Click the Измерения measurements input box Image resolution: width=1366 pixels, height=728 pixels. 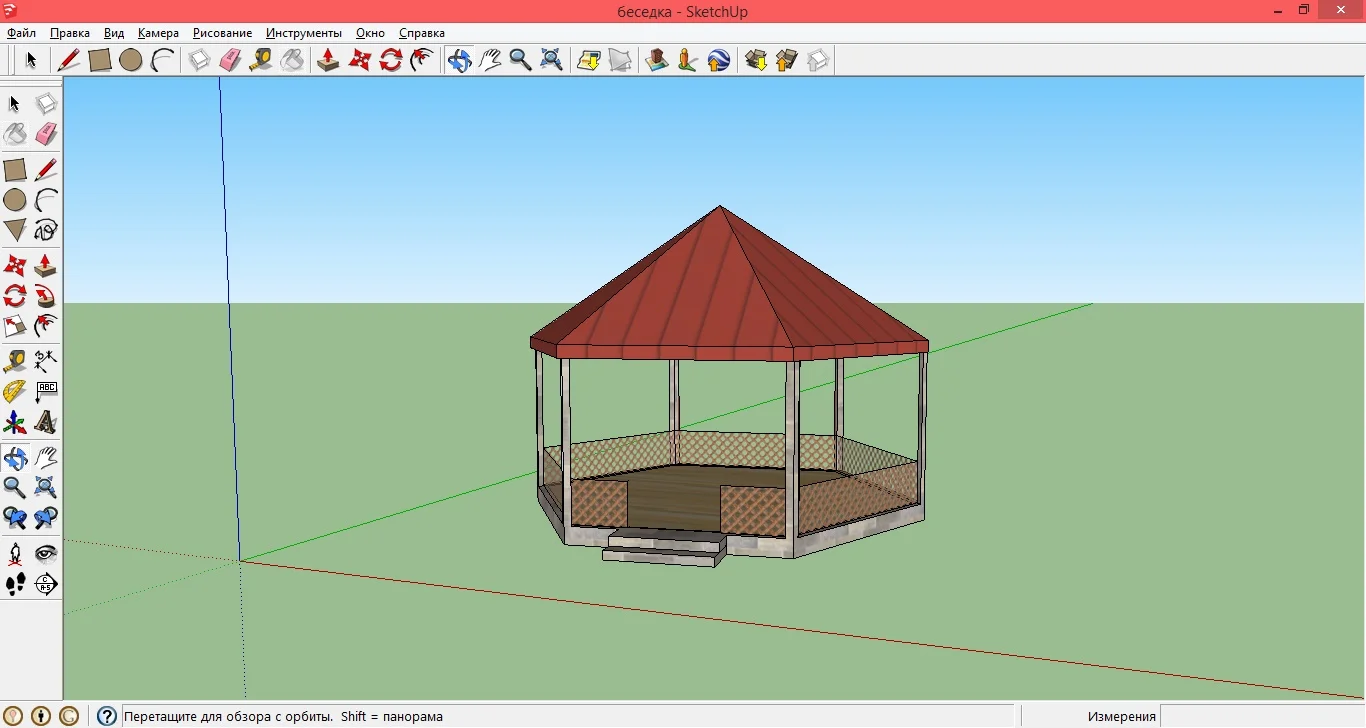coord(1262,716)
